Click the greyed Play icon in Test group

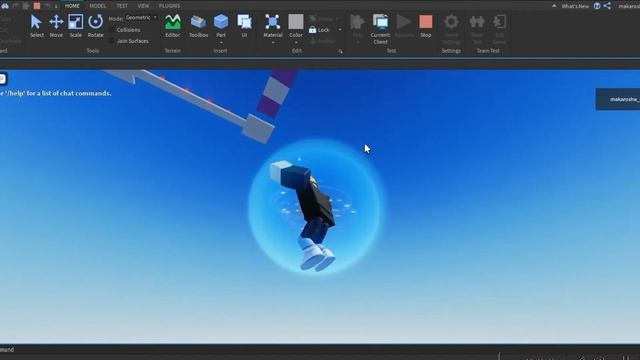[357, 22]
